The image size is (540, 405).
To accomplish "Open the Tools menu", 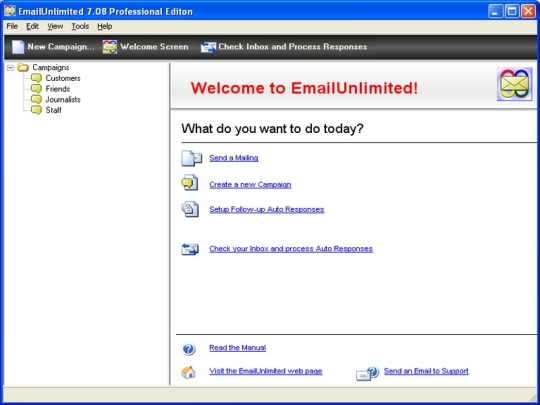I will (80, 26).
